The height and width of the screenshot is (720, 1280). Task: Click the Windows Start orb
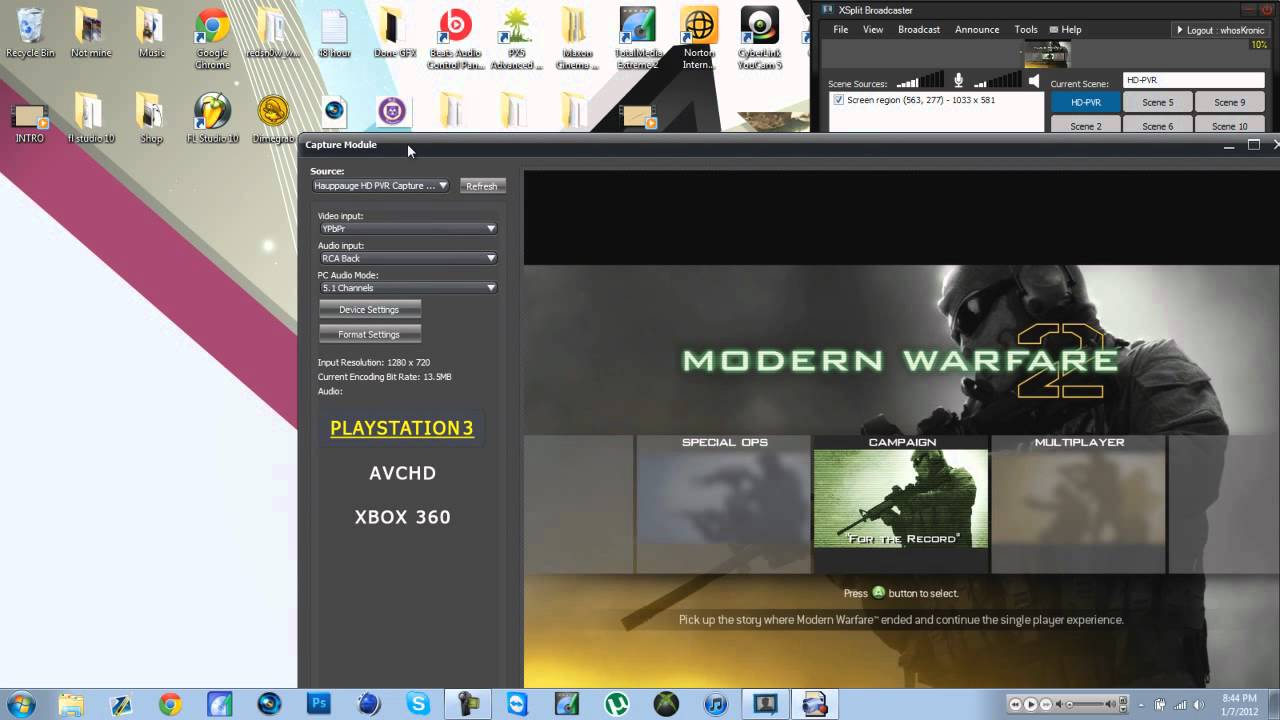tap(21, 704)
